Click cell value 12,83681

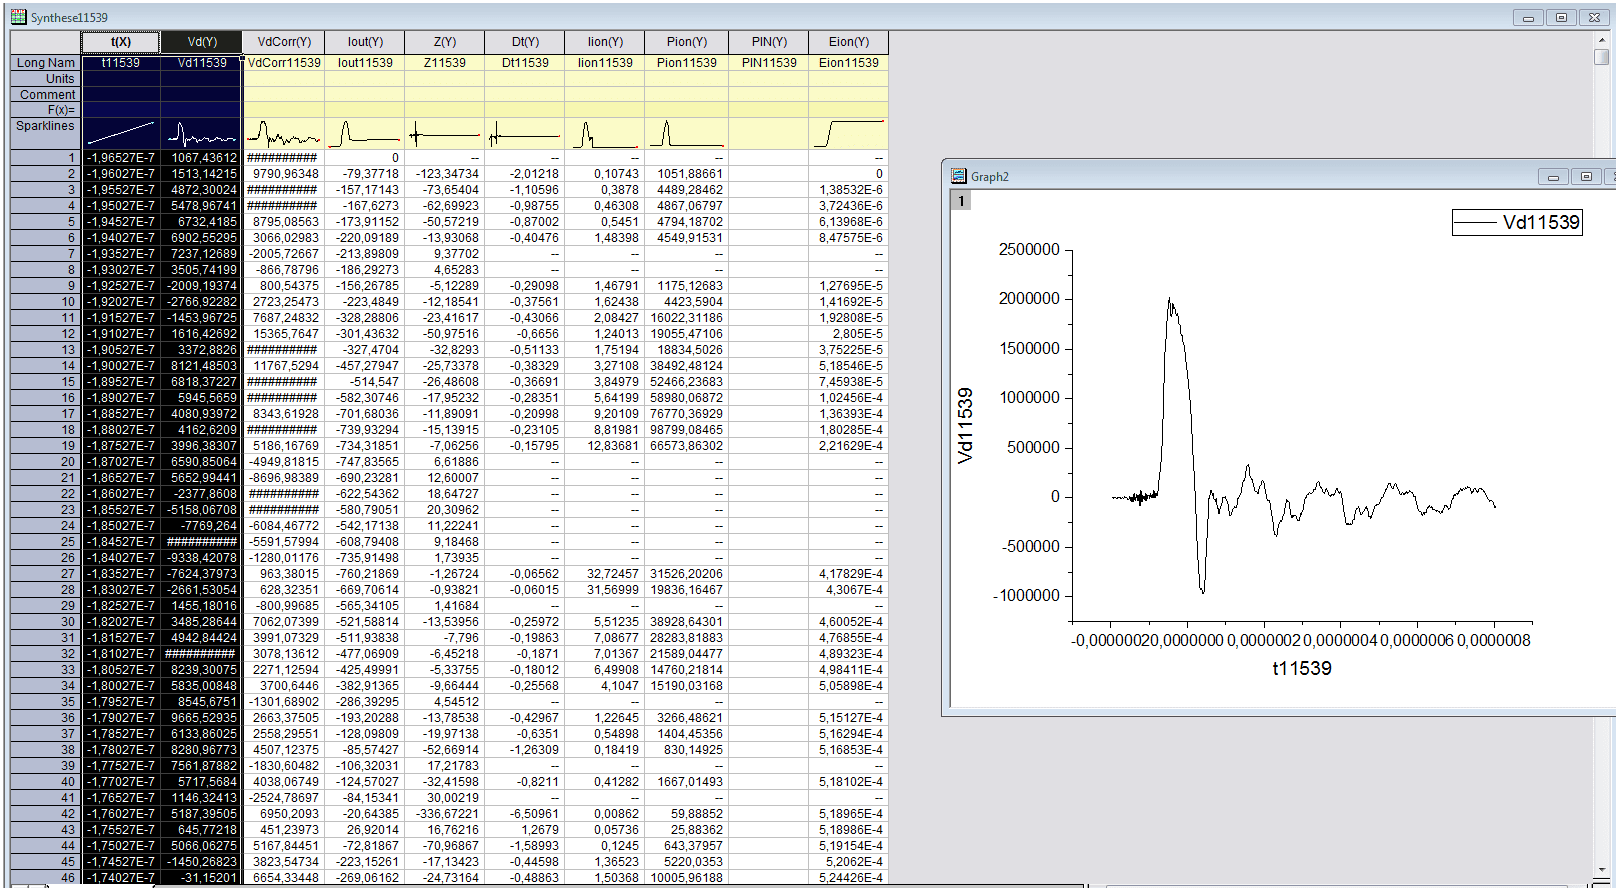point(605,446)
